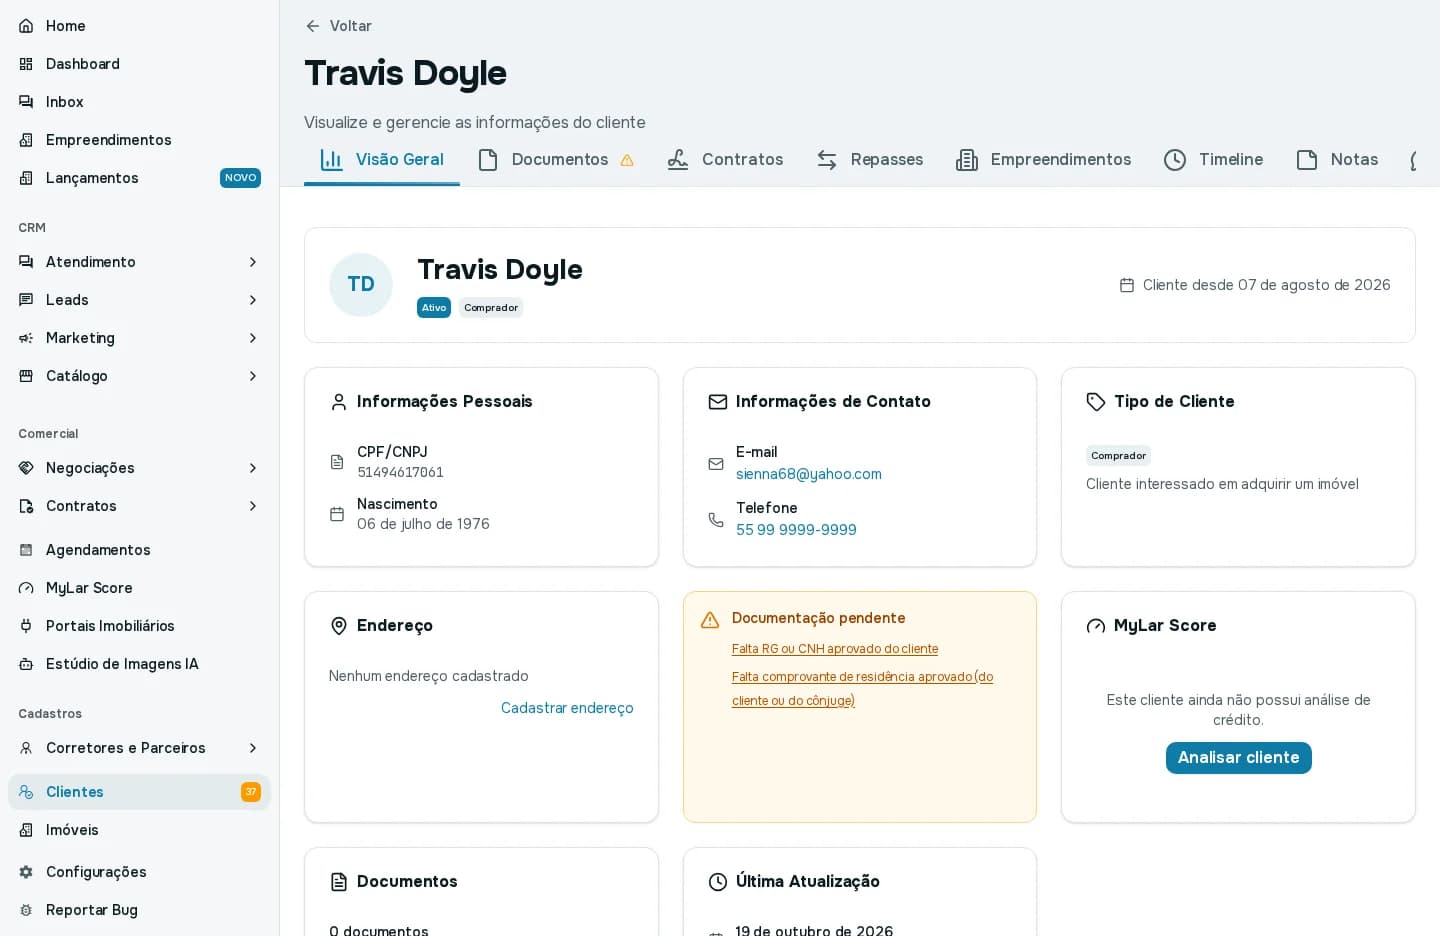Click the Endereço pin icon

pyautogui.click(x=339, y=626)
